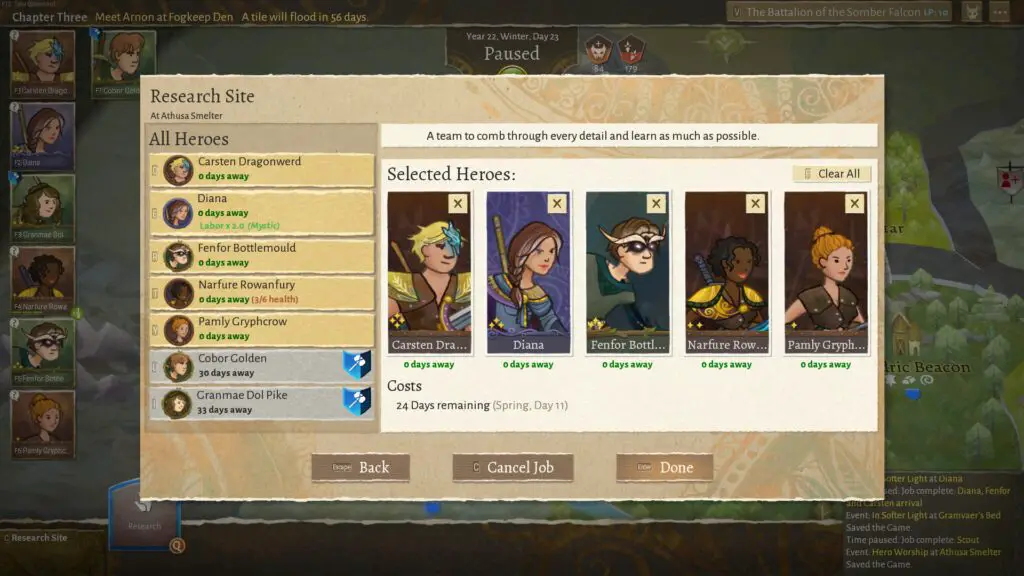The image size is (1024, 576).
Task: Toggle Carsten Dragonwerd in All Heroes list
Action: (x=262, y=169)
